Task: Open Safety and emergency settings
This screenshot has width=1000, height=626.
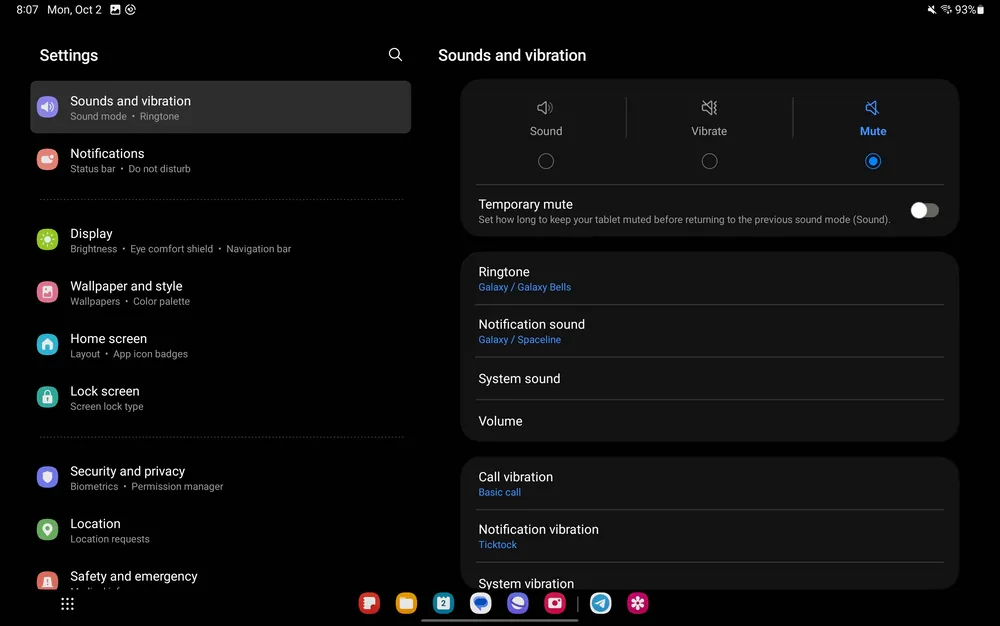Action: [220, 579]
